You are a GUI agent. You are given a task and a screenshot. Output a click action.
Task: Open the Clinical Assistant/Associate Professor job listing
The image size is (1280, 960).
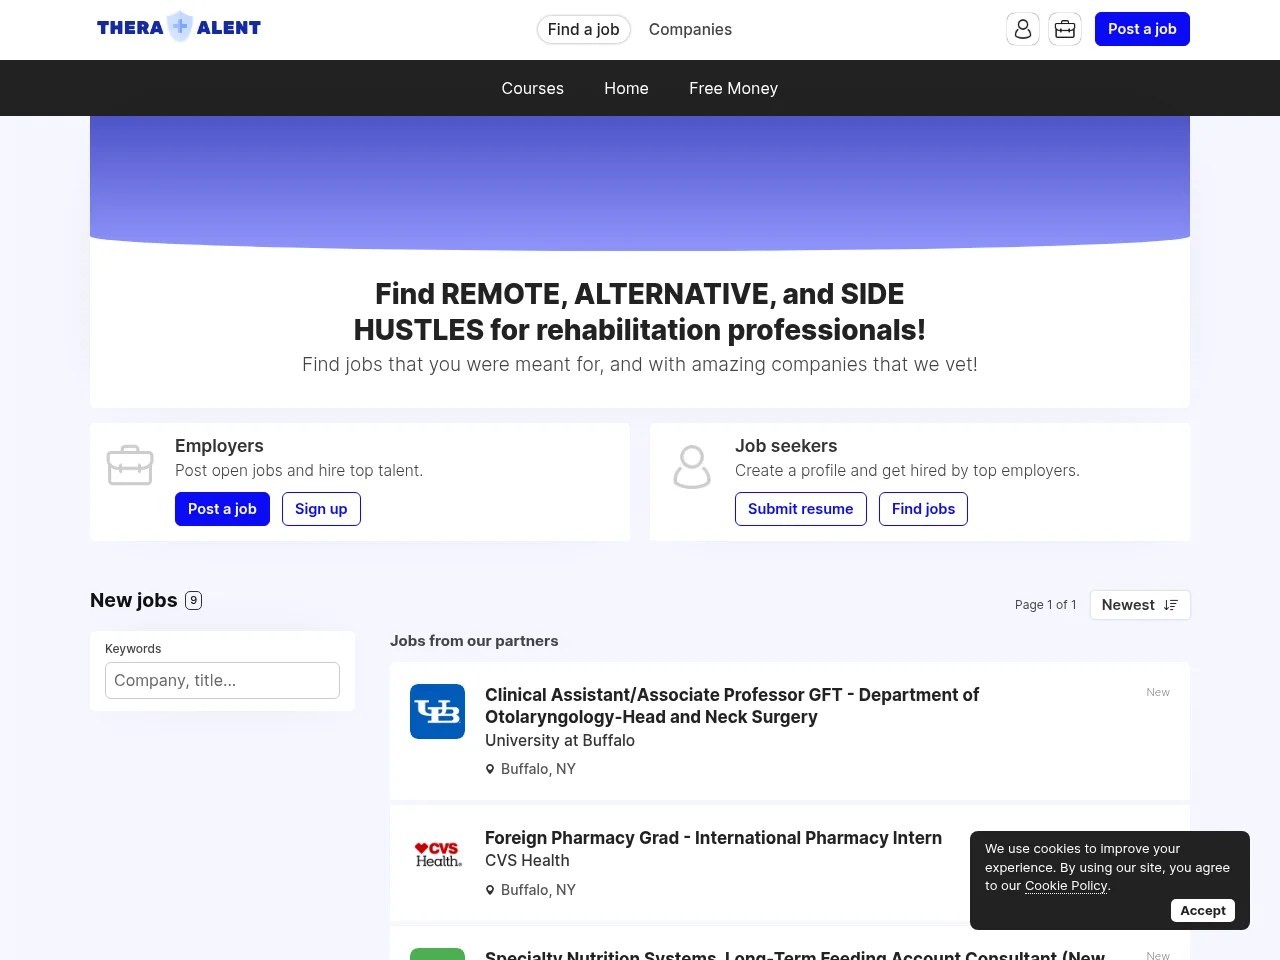click(732, 706)
